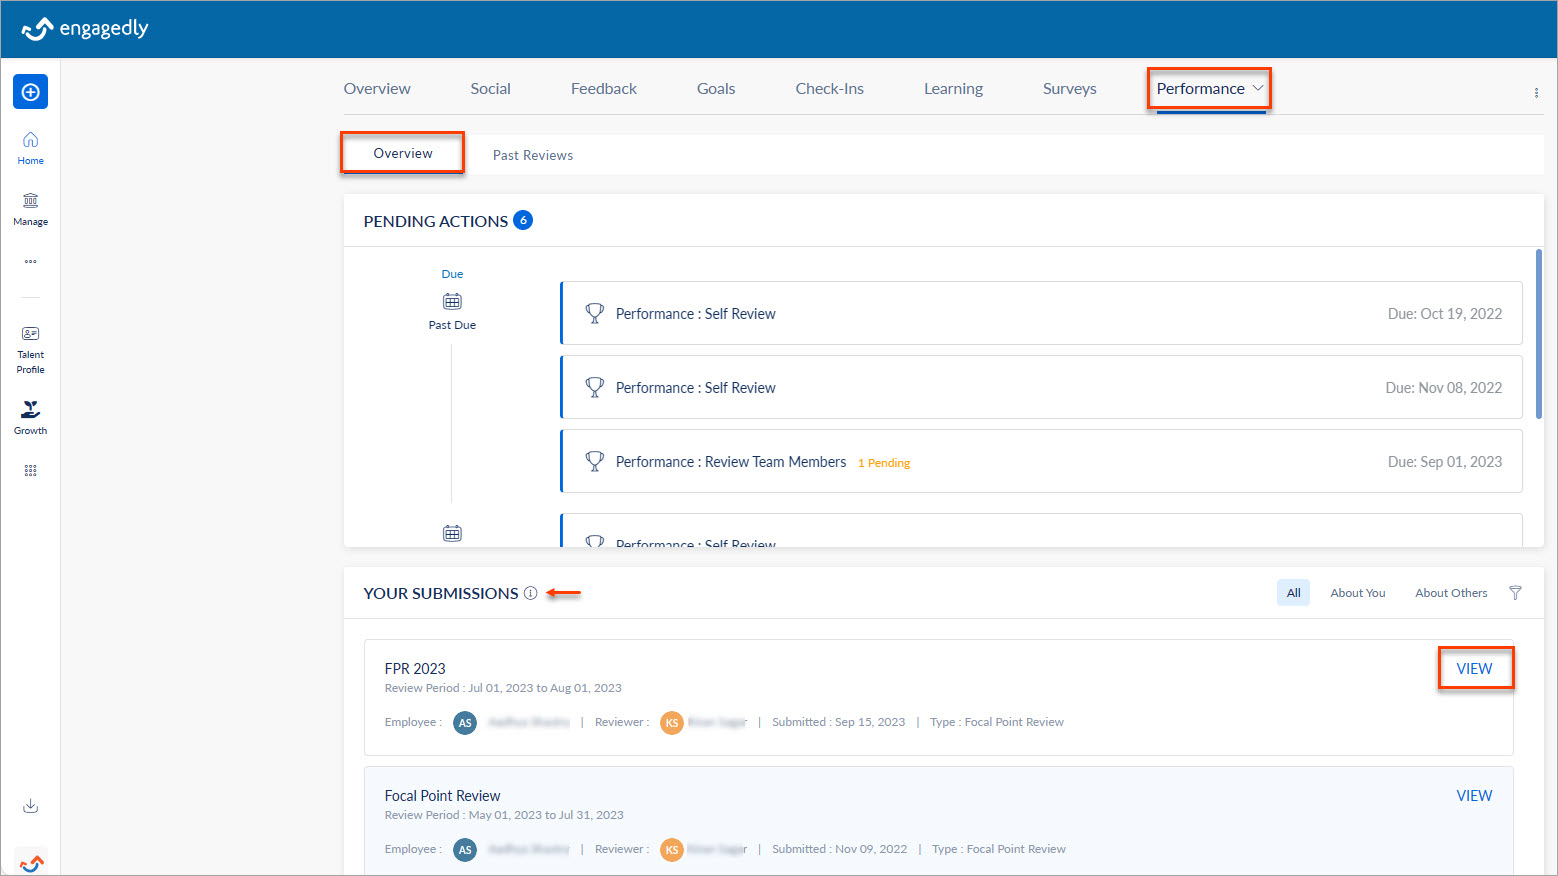Screen dimensions: 1558x876
Task: Open the create (plus) icon in sidebar
Action: click(30, 91)
